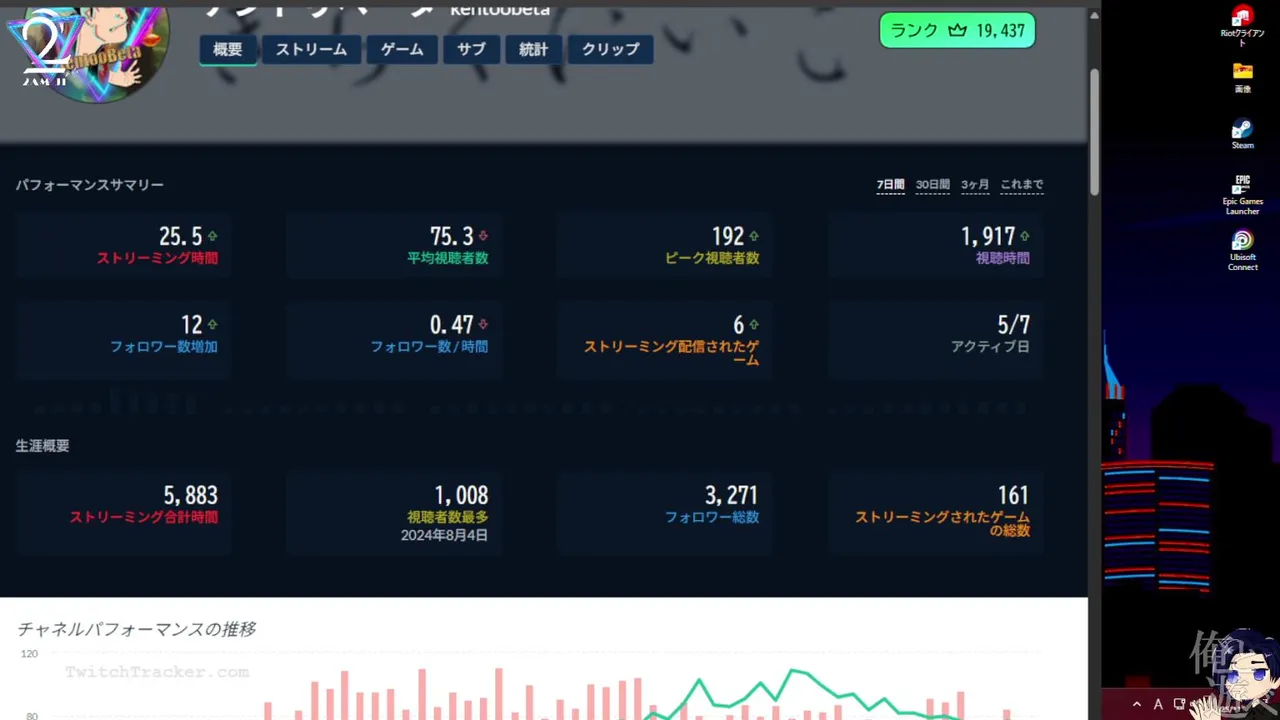1280x720 pixels.
Task: Click the down arrow beside 75.3
Action: (x=483, y=237)
